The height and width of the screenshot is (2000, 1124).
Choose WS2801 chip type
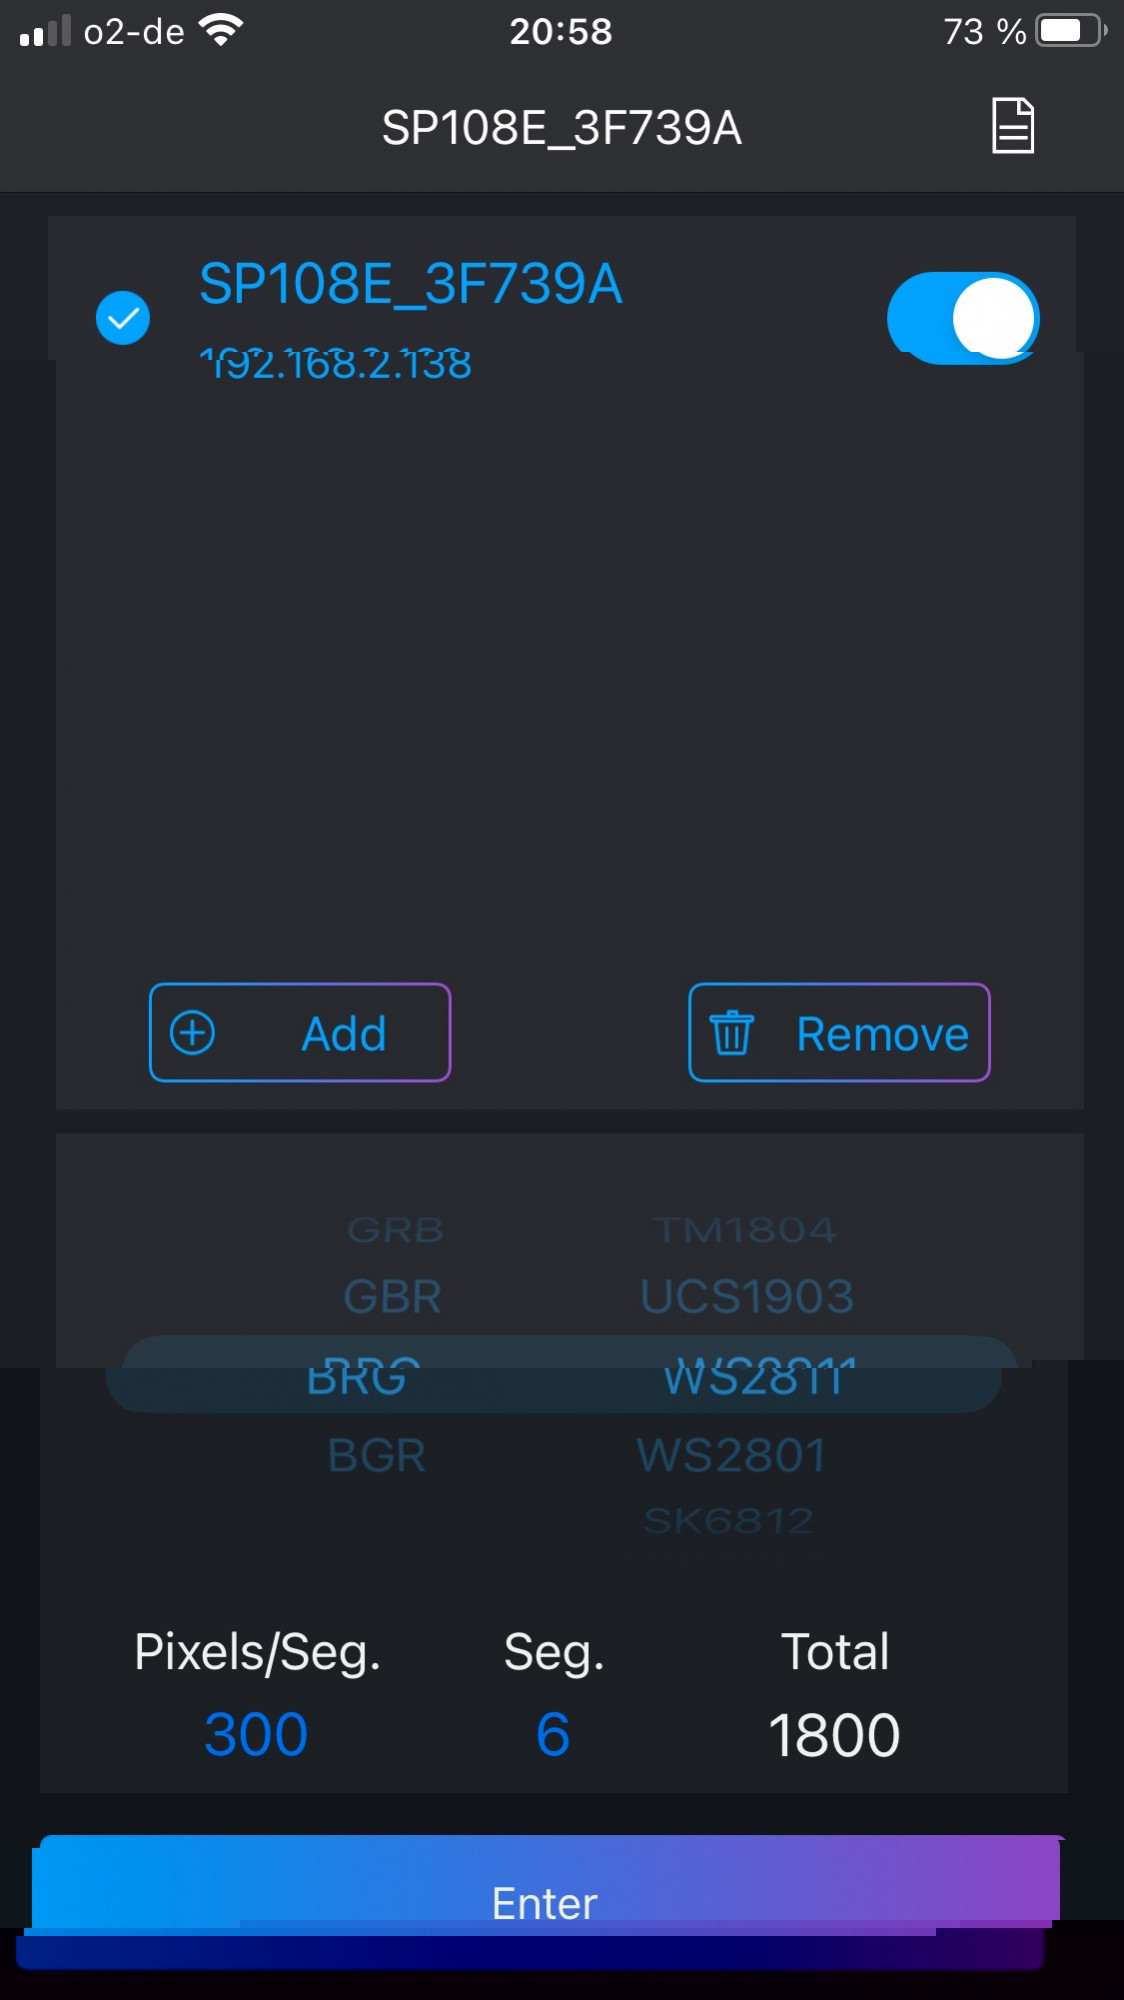click(732, 1455)
